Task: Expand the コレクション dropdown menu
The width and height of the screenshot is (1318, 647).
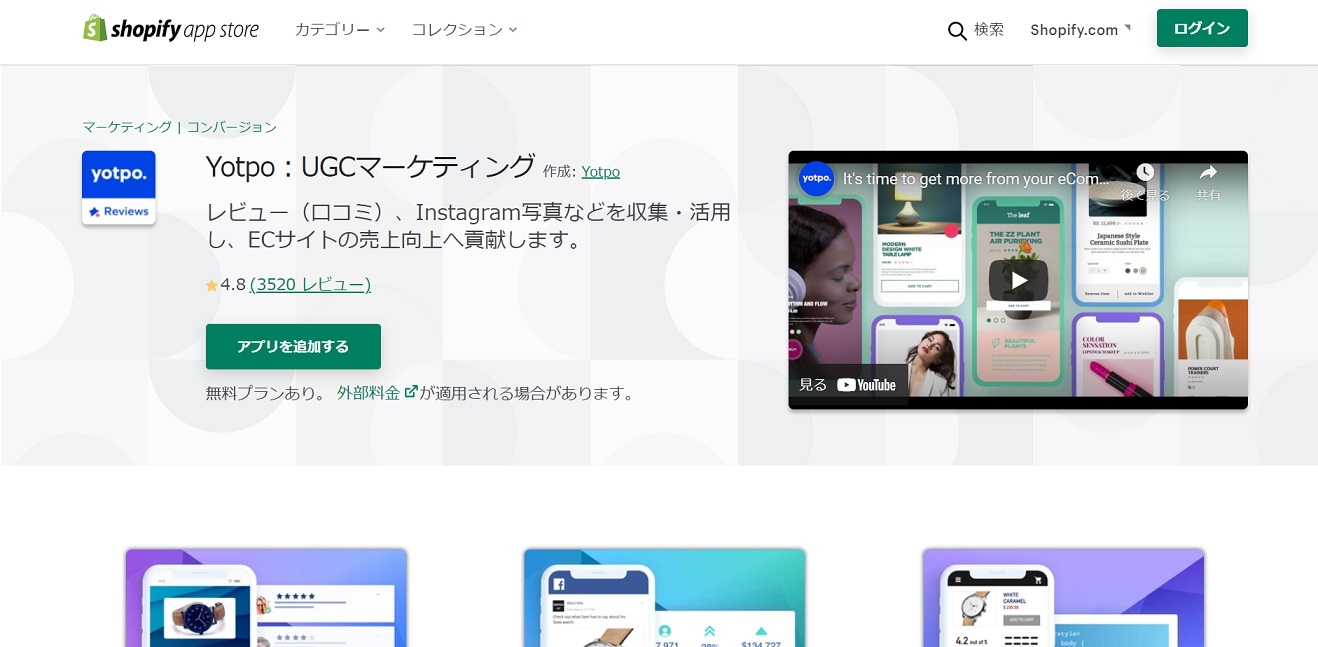Action: point(464,30)
